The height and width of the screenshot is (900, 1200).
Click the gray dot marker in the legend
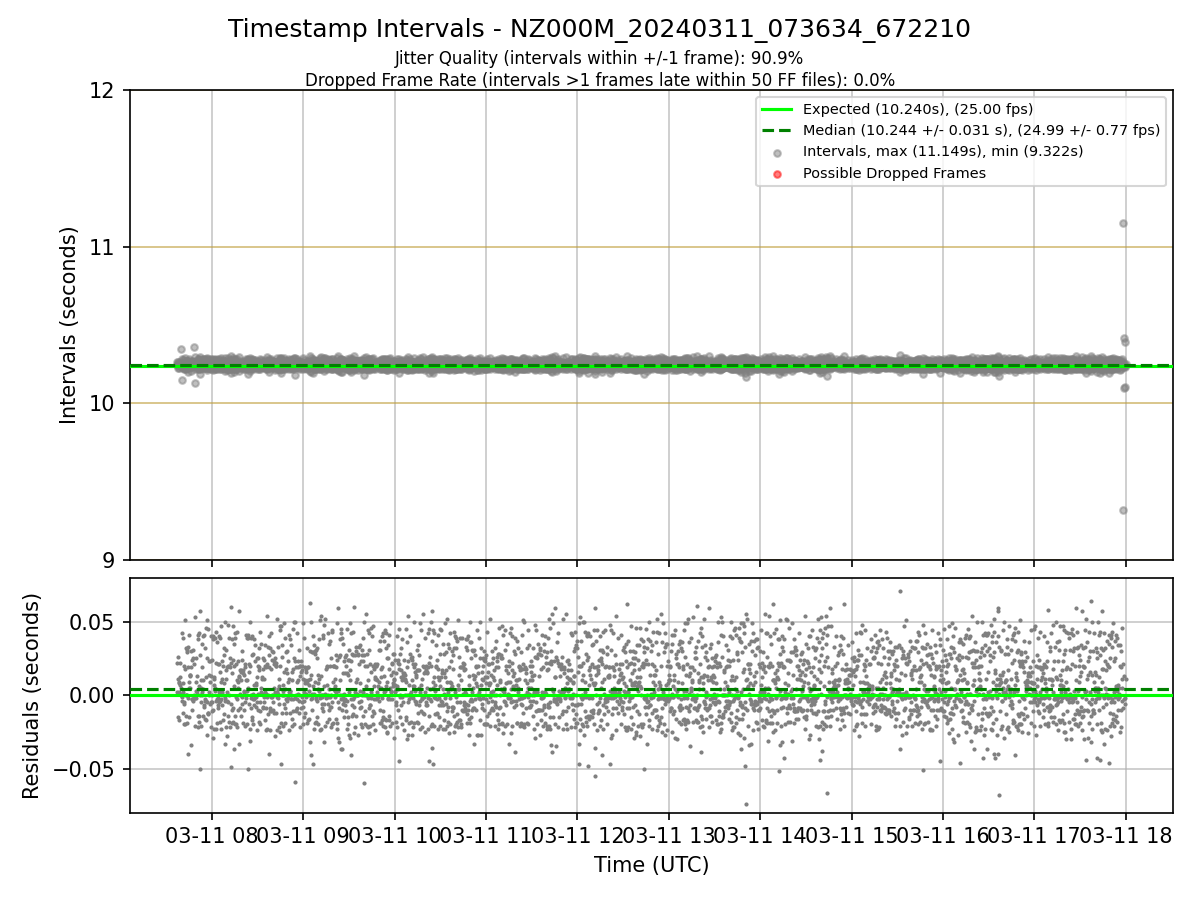778,152
